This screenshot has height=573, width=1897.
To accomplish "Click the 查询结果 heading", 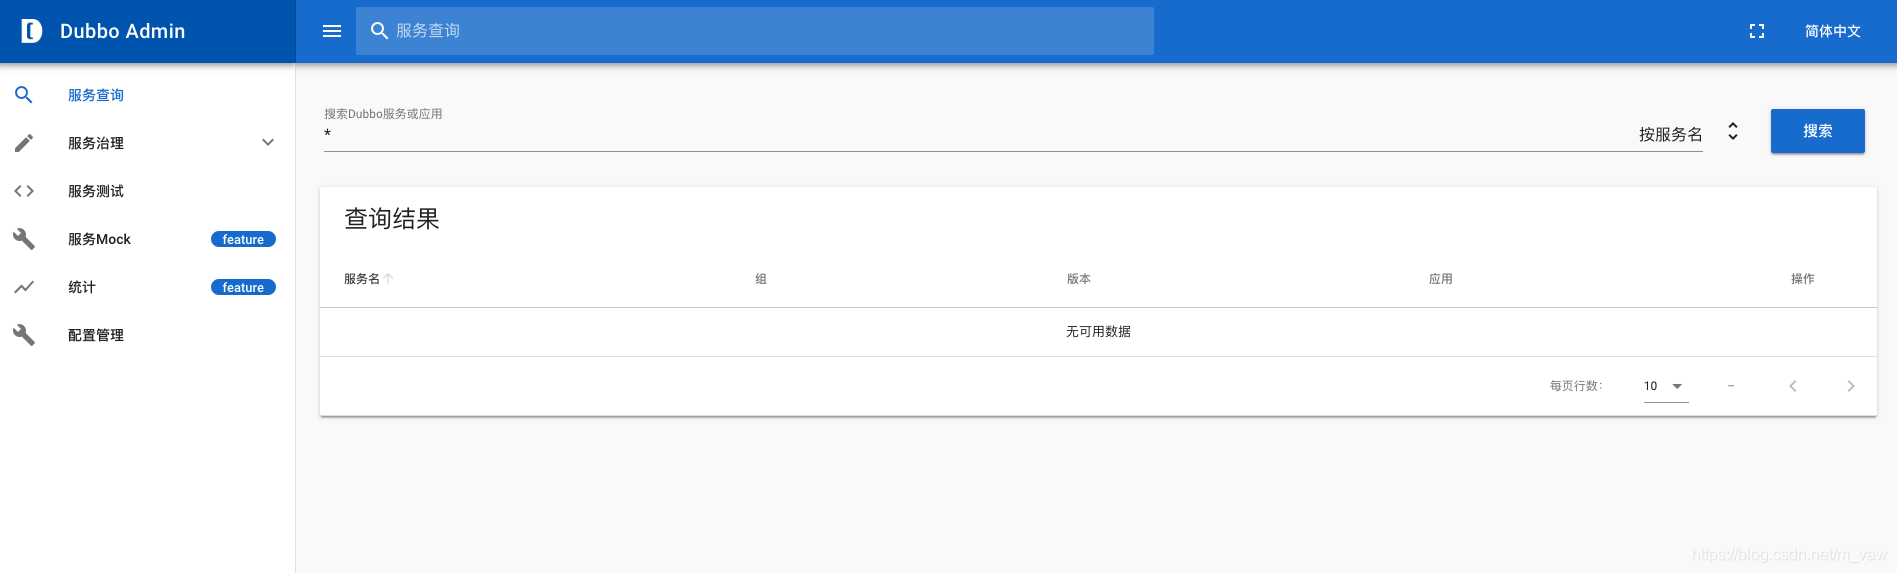I will [392, 219].
